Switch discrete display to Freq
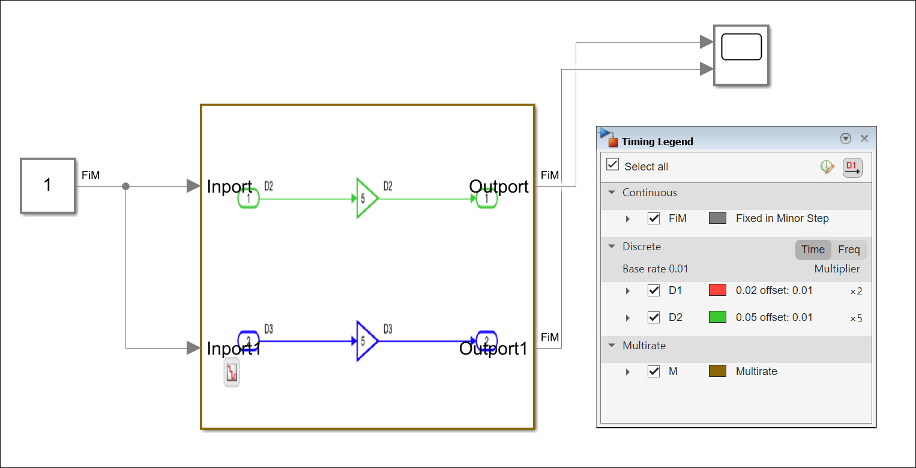916x468 pixels. 849,249
